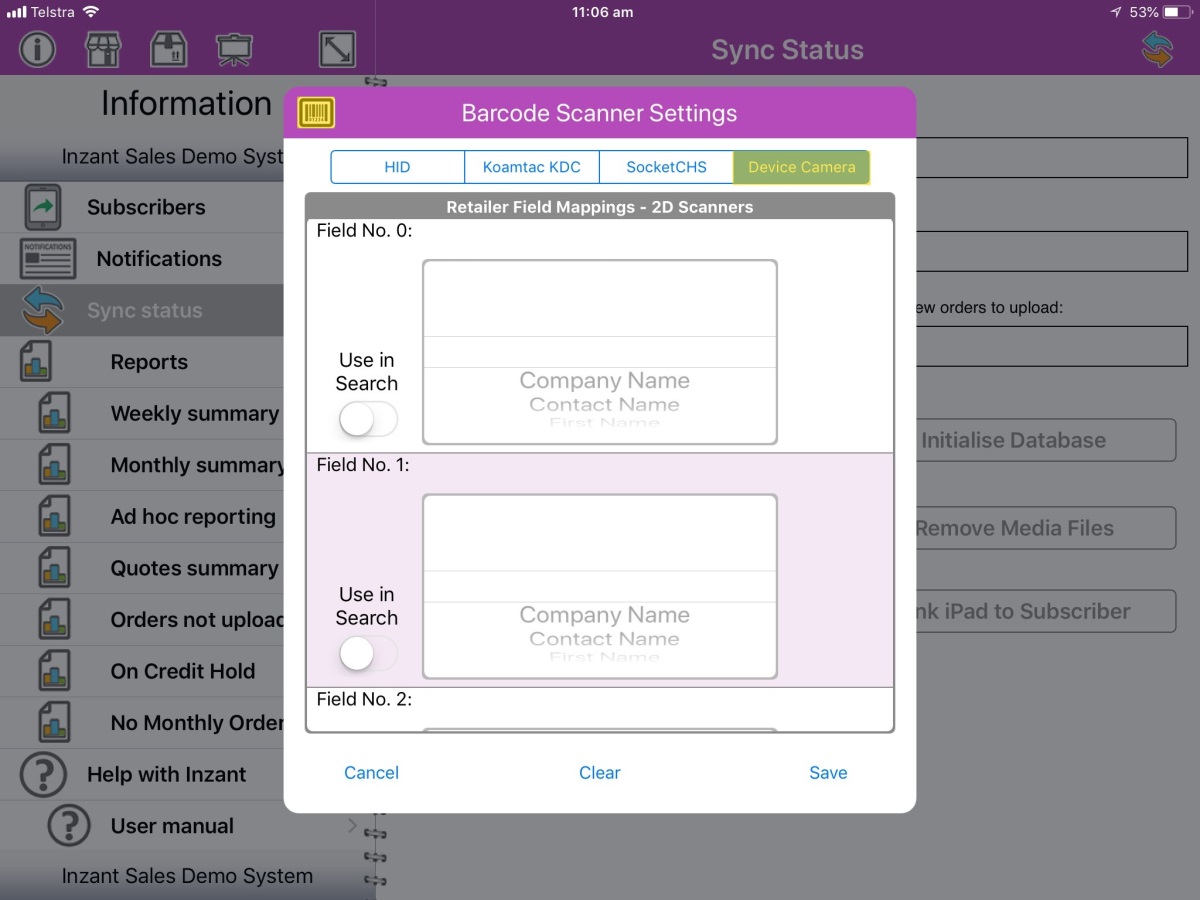Image resolution: width=1200 pixels, height=900 pixels.
Task: Open Monthly summary report
Action: click(x=197, y=465)
